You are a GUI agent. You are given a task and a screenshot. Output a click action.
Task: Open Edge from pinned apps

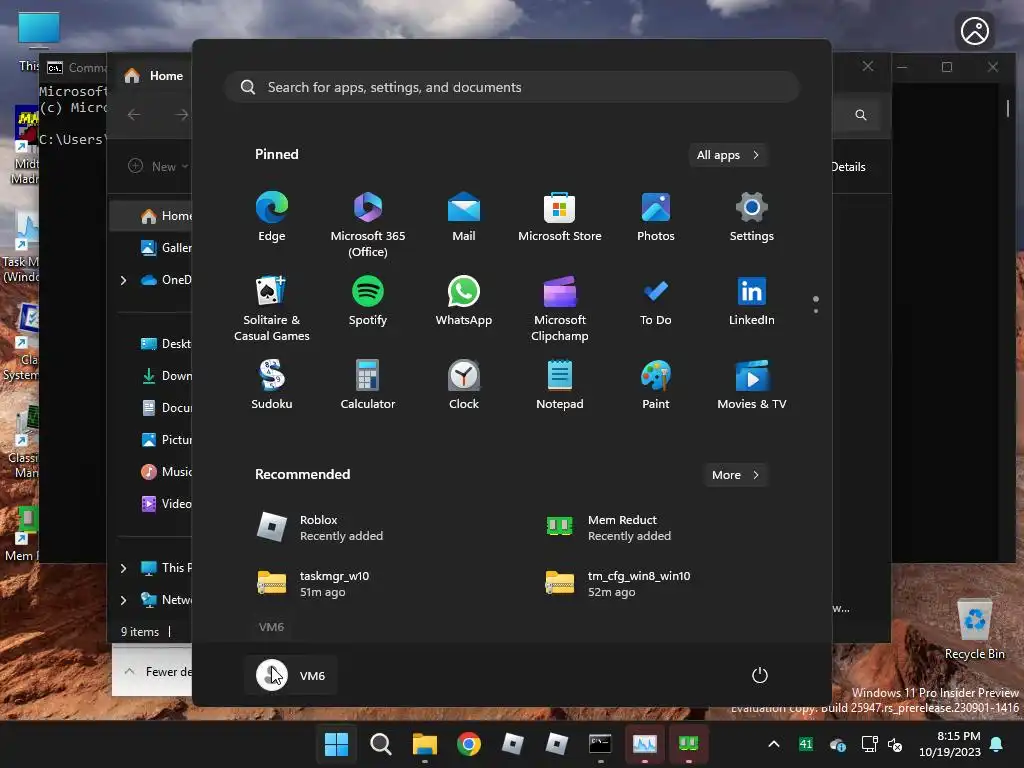(272, 217)
